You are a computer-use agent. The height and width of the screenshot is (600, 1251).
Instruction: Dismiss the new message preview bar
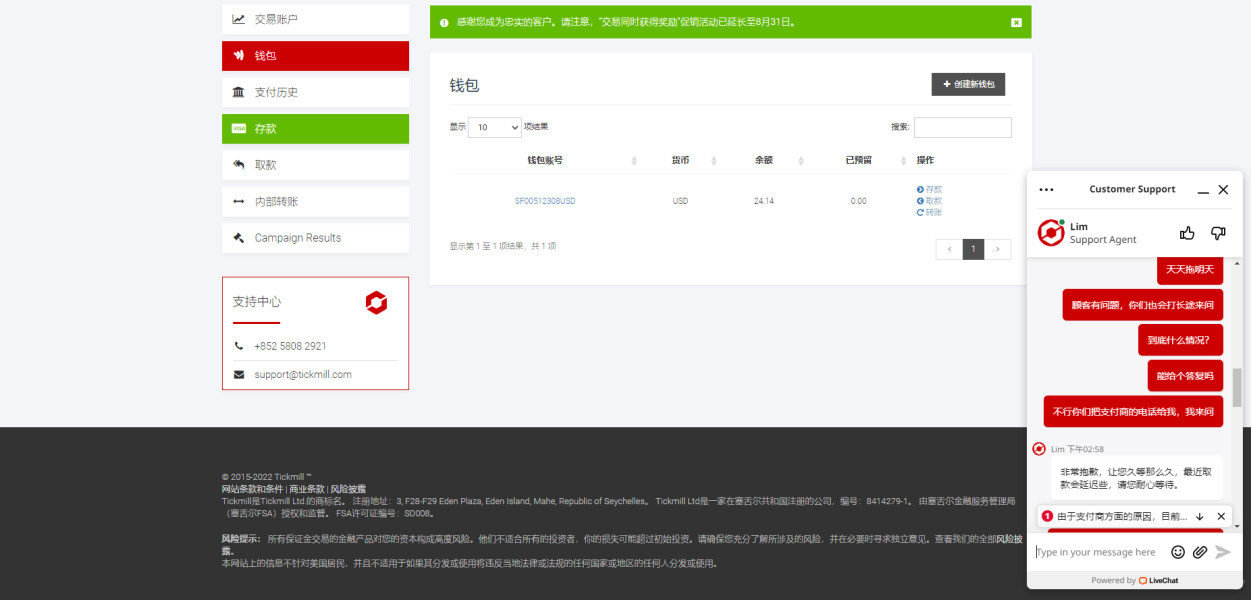click(1221, 516)
